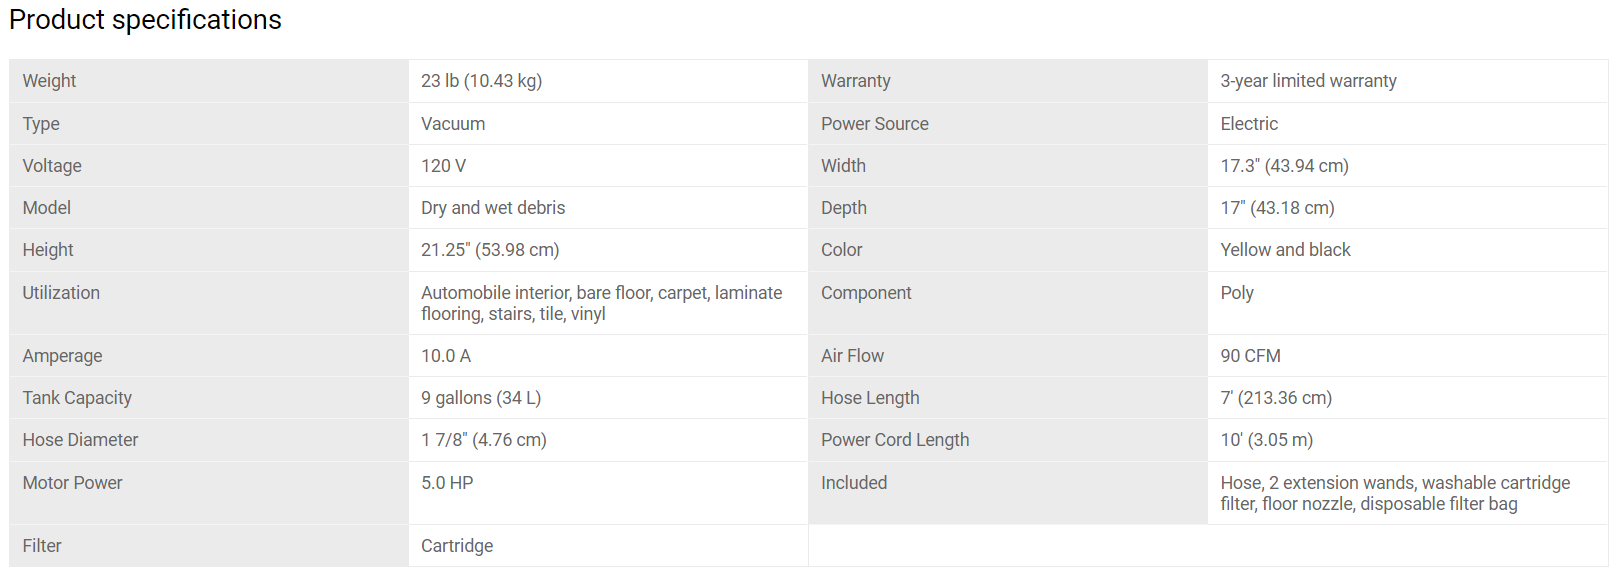Screen dimensions: 1616x577
Task: Click the Yellow and black color value
Action: click(1285, 250)
